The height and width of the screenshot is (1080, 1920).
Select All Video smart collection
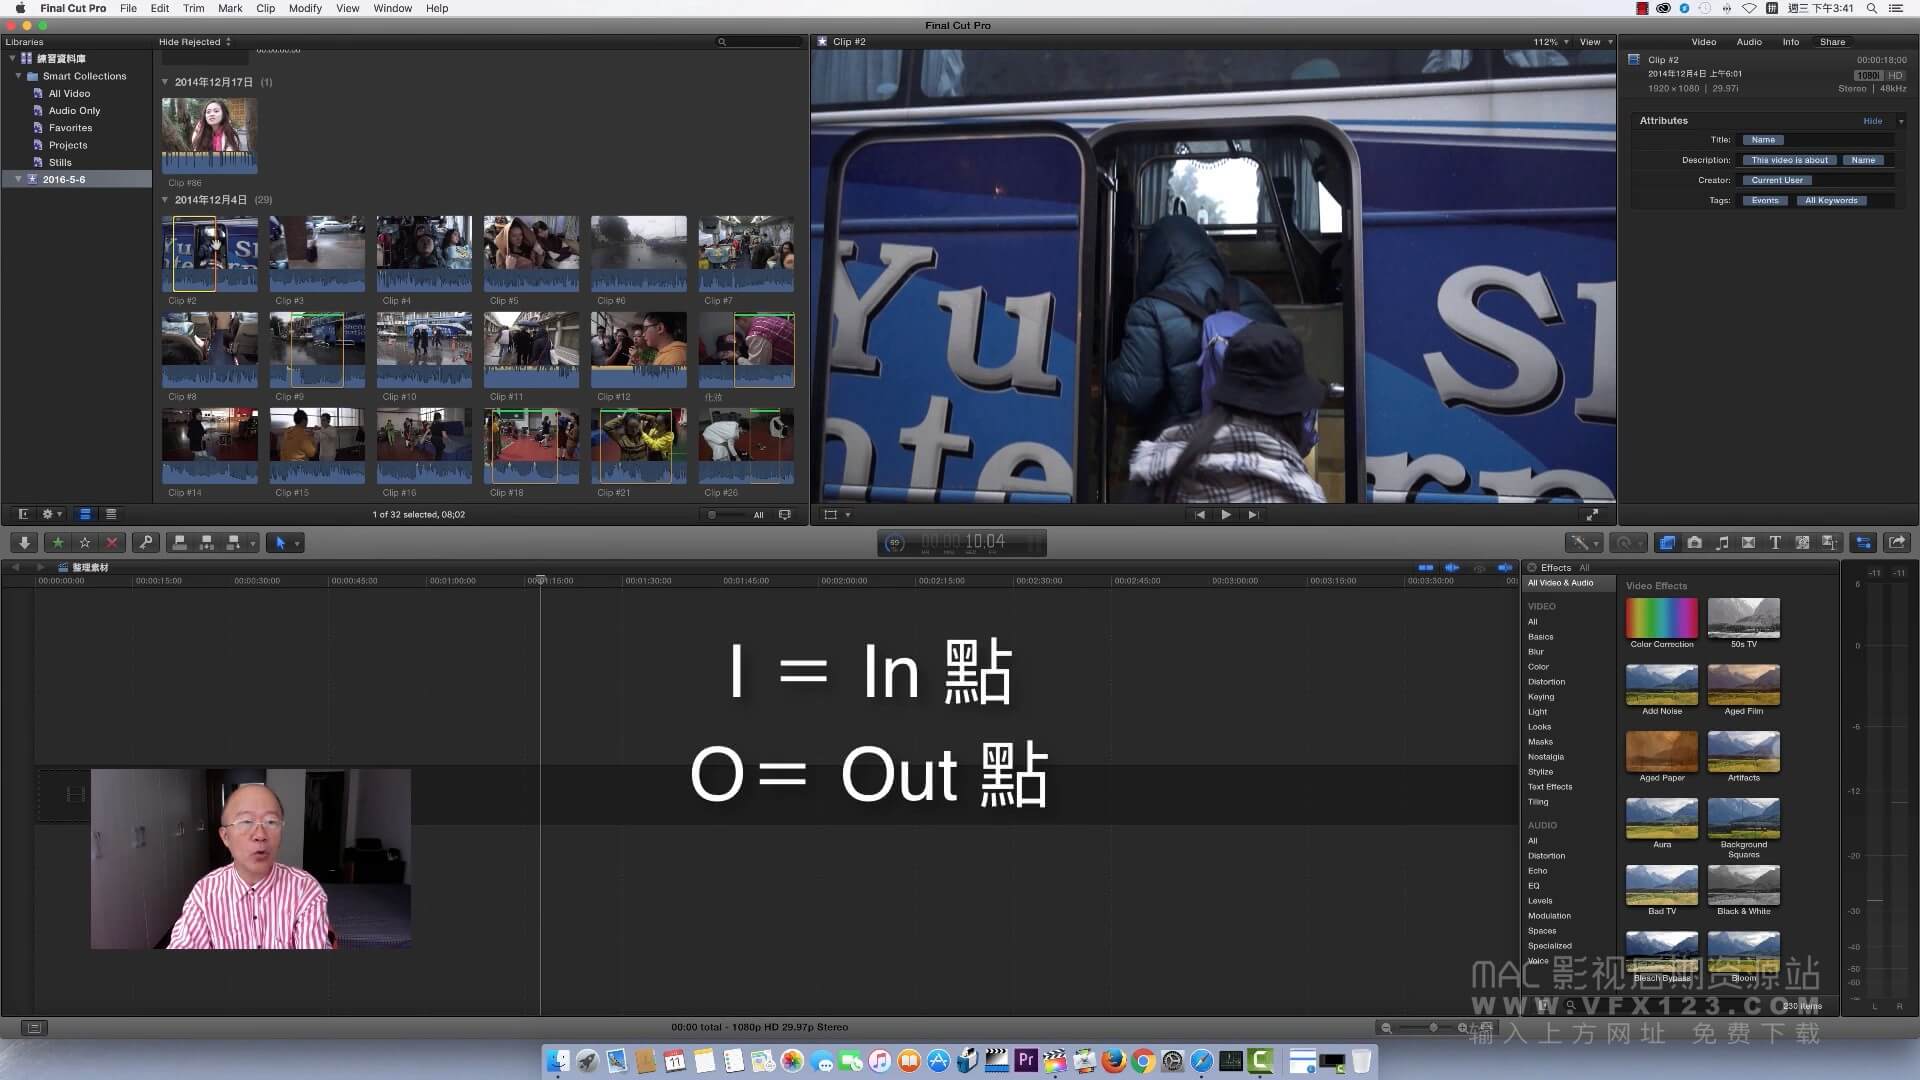[69, 93]
